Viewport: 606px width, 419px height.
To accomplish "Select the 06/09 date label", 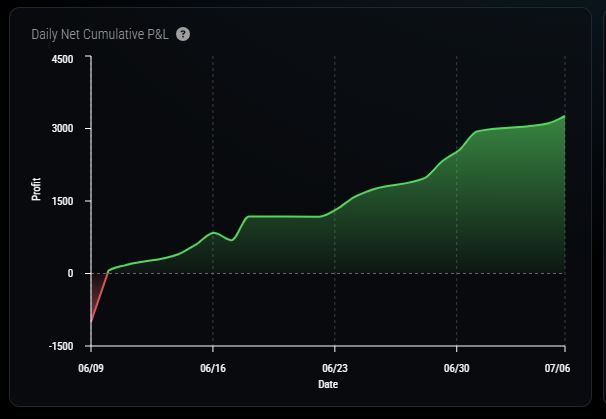I will 91,368.
